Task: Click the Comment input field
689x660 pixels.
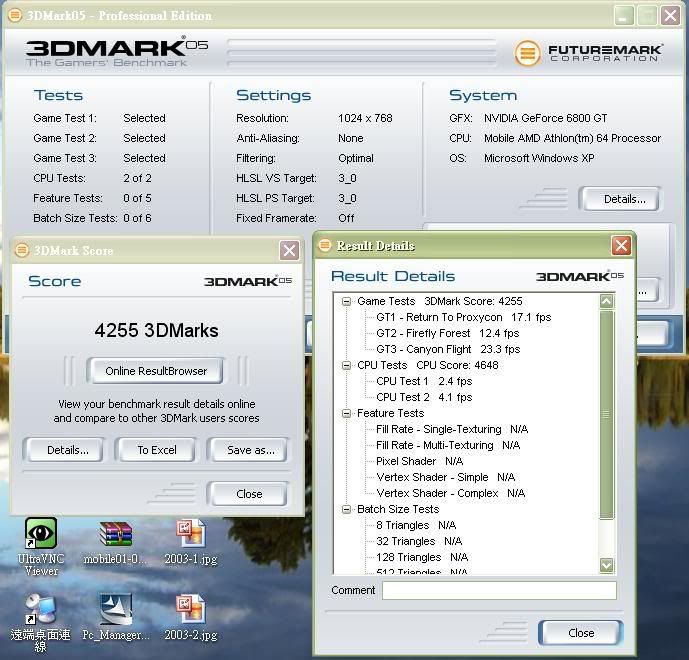Action: point(499,590)
